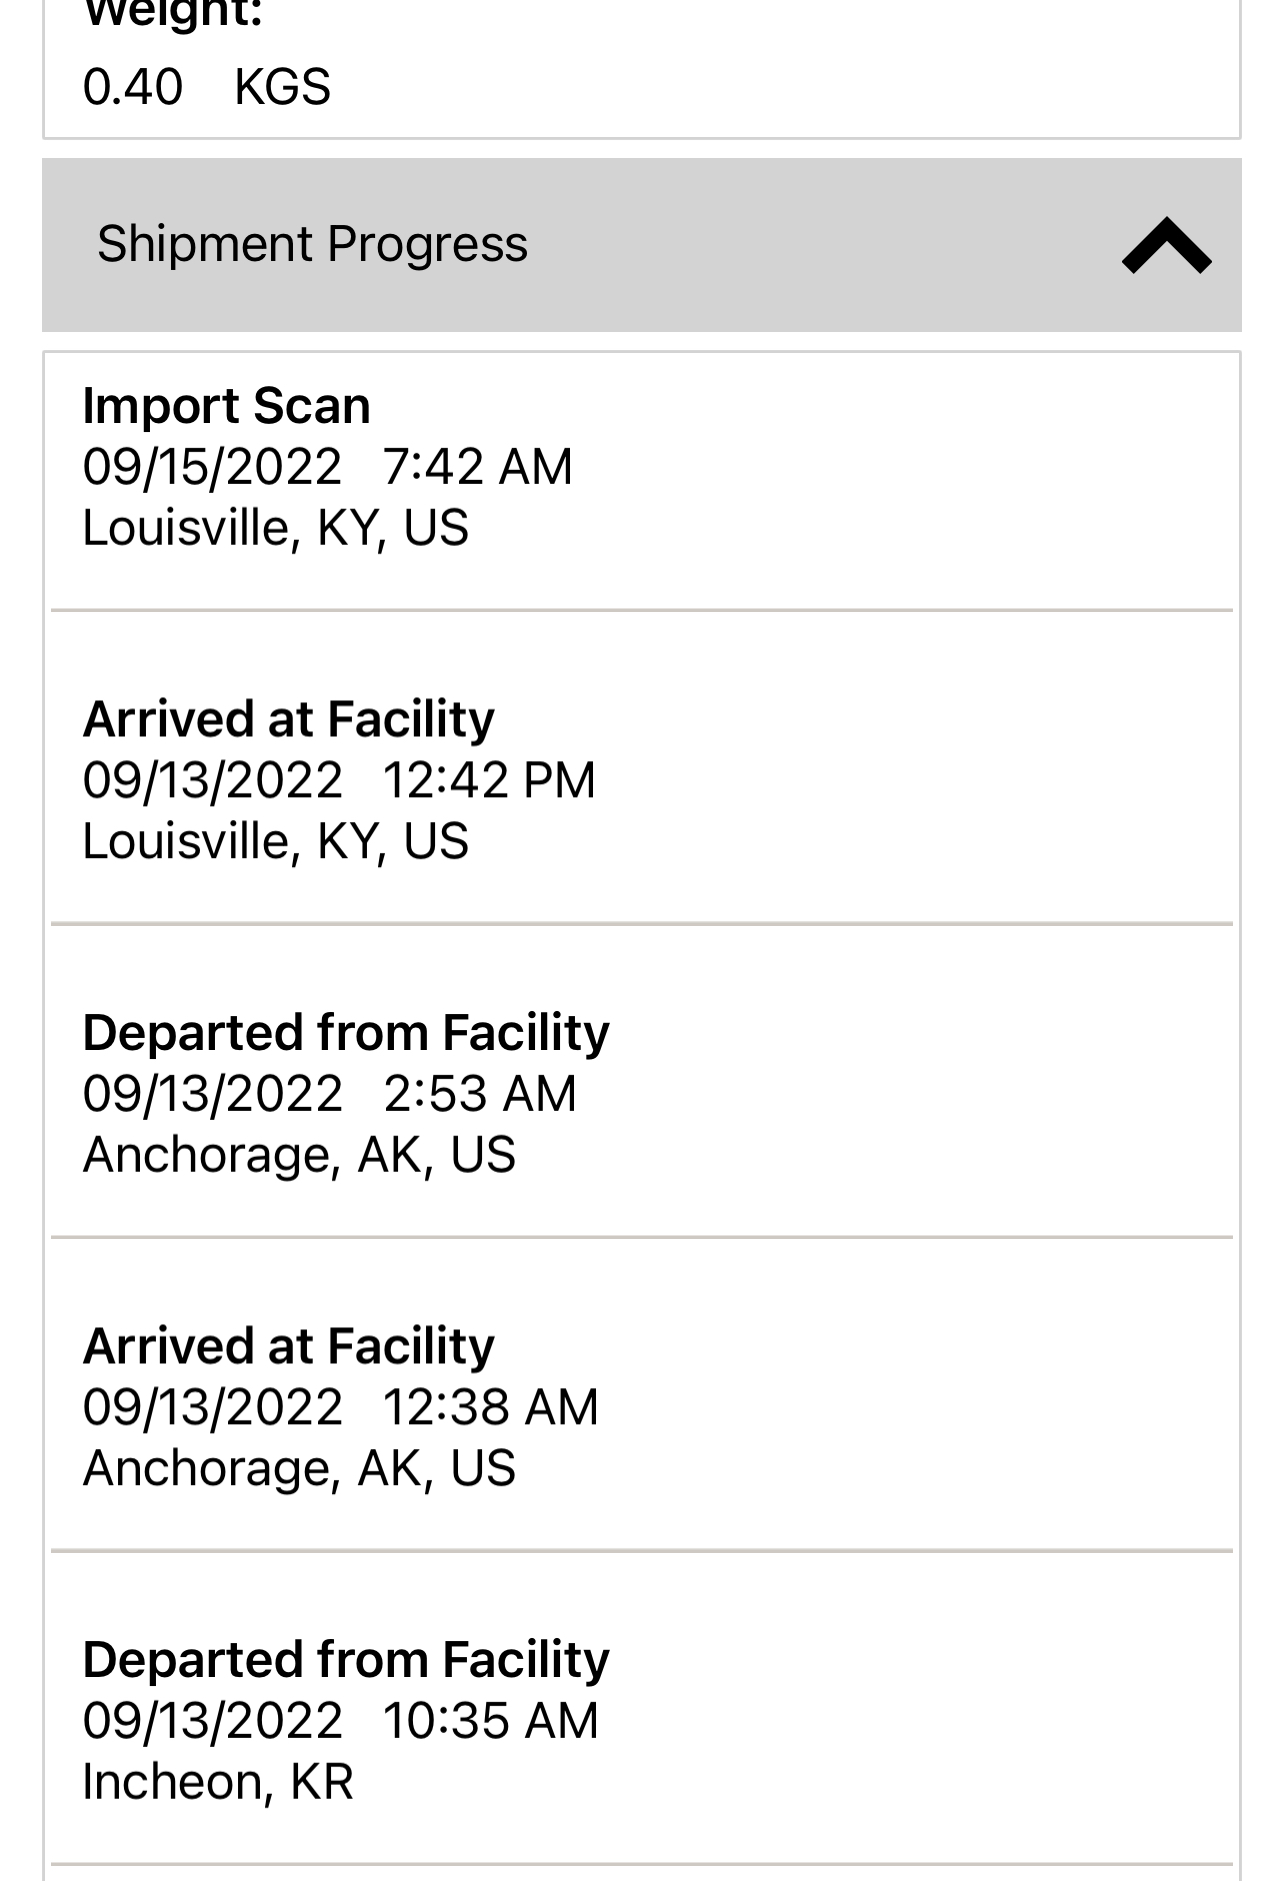Select Anchorage, AK, US under 12:38 AM arrival

point(299,1468)
